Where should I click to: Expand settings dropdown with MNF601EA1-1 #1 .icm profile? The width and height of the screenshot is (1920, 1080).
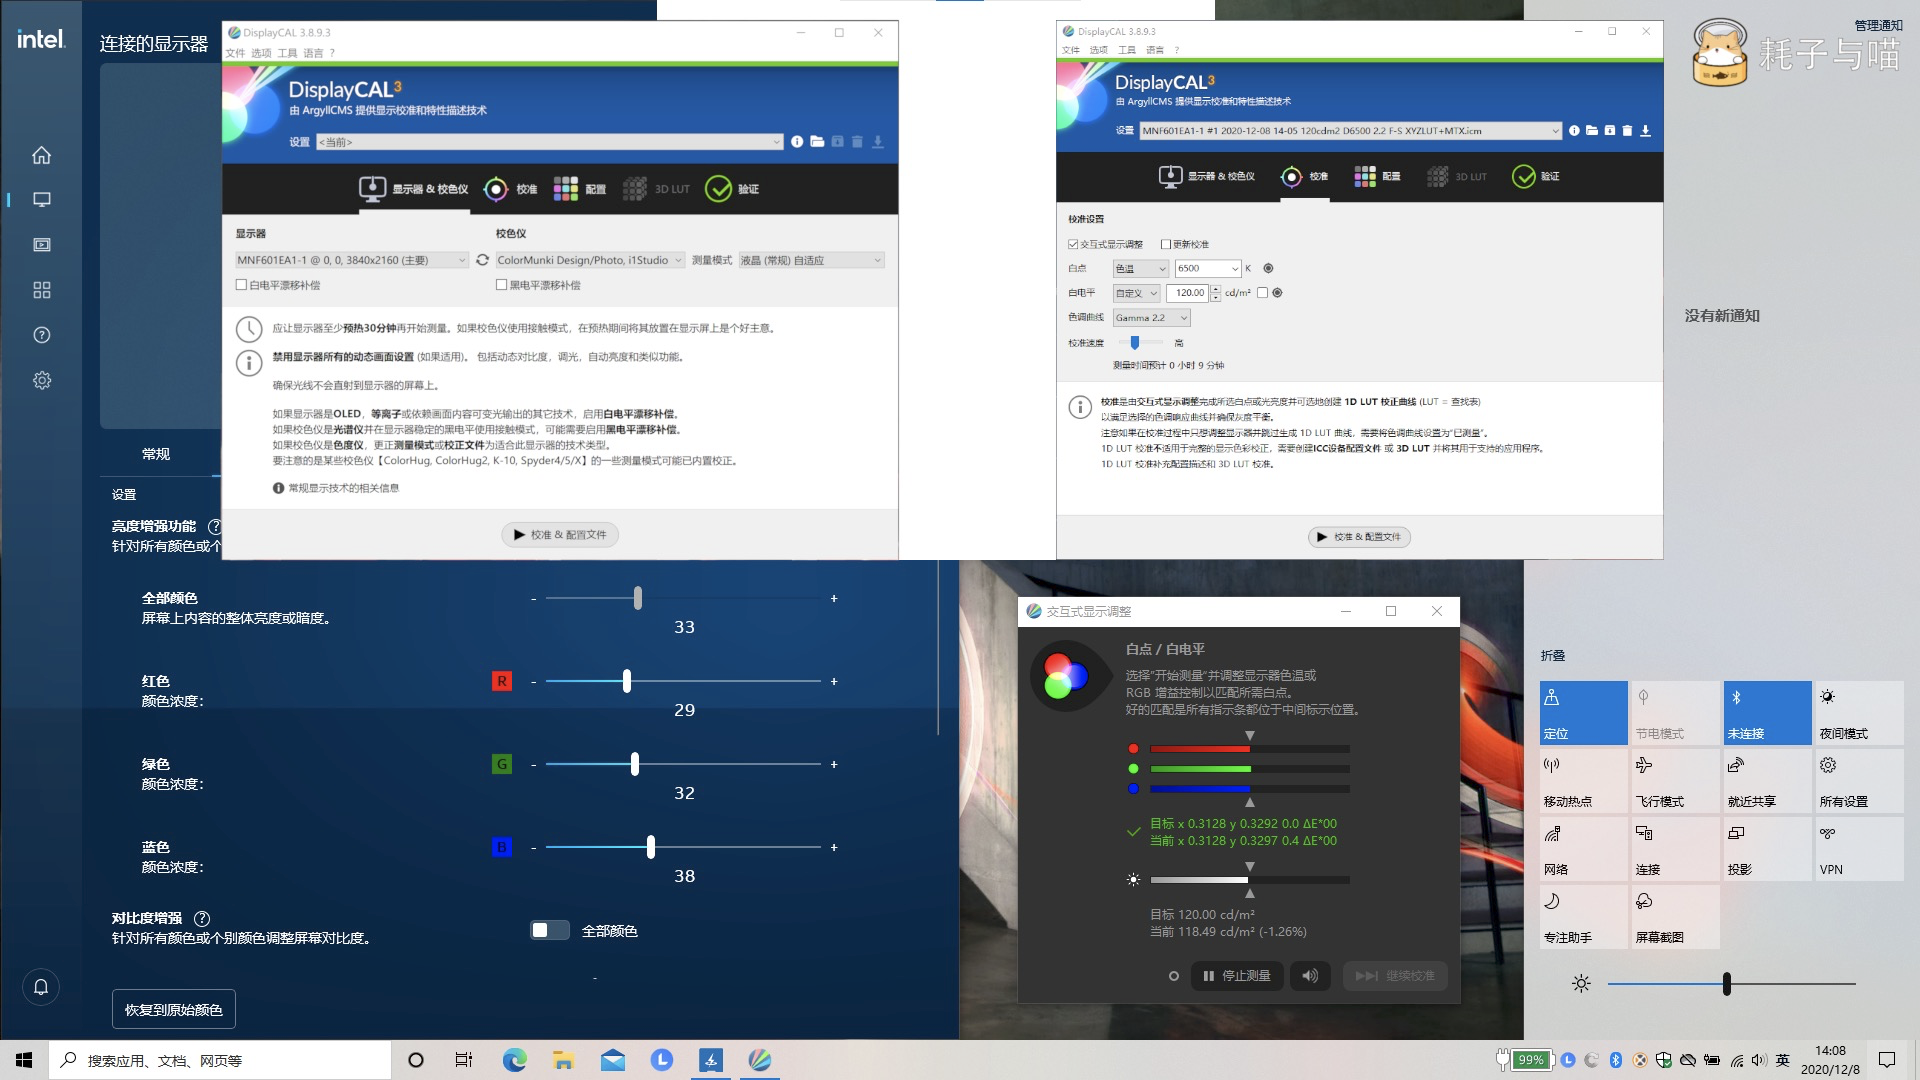(x=1350, y=131)
